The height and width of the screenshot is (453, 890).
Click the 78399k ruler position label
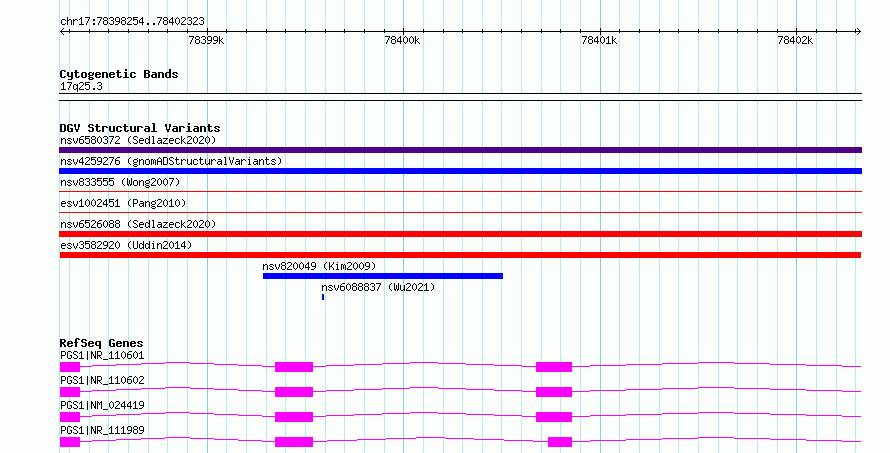point(206,40)
